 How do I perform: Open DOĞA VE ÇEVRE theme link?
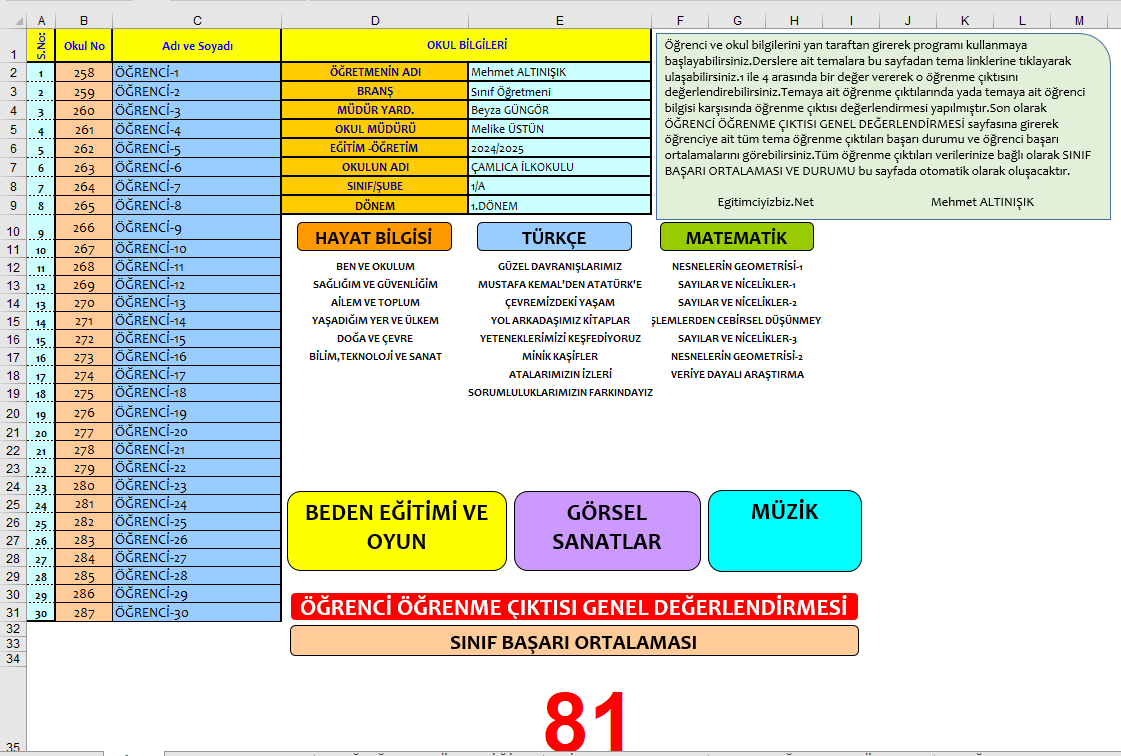pyautogui.click(x=375, y=338)
